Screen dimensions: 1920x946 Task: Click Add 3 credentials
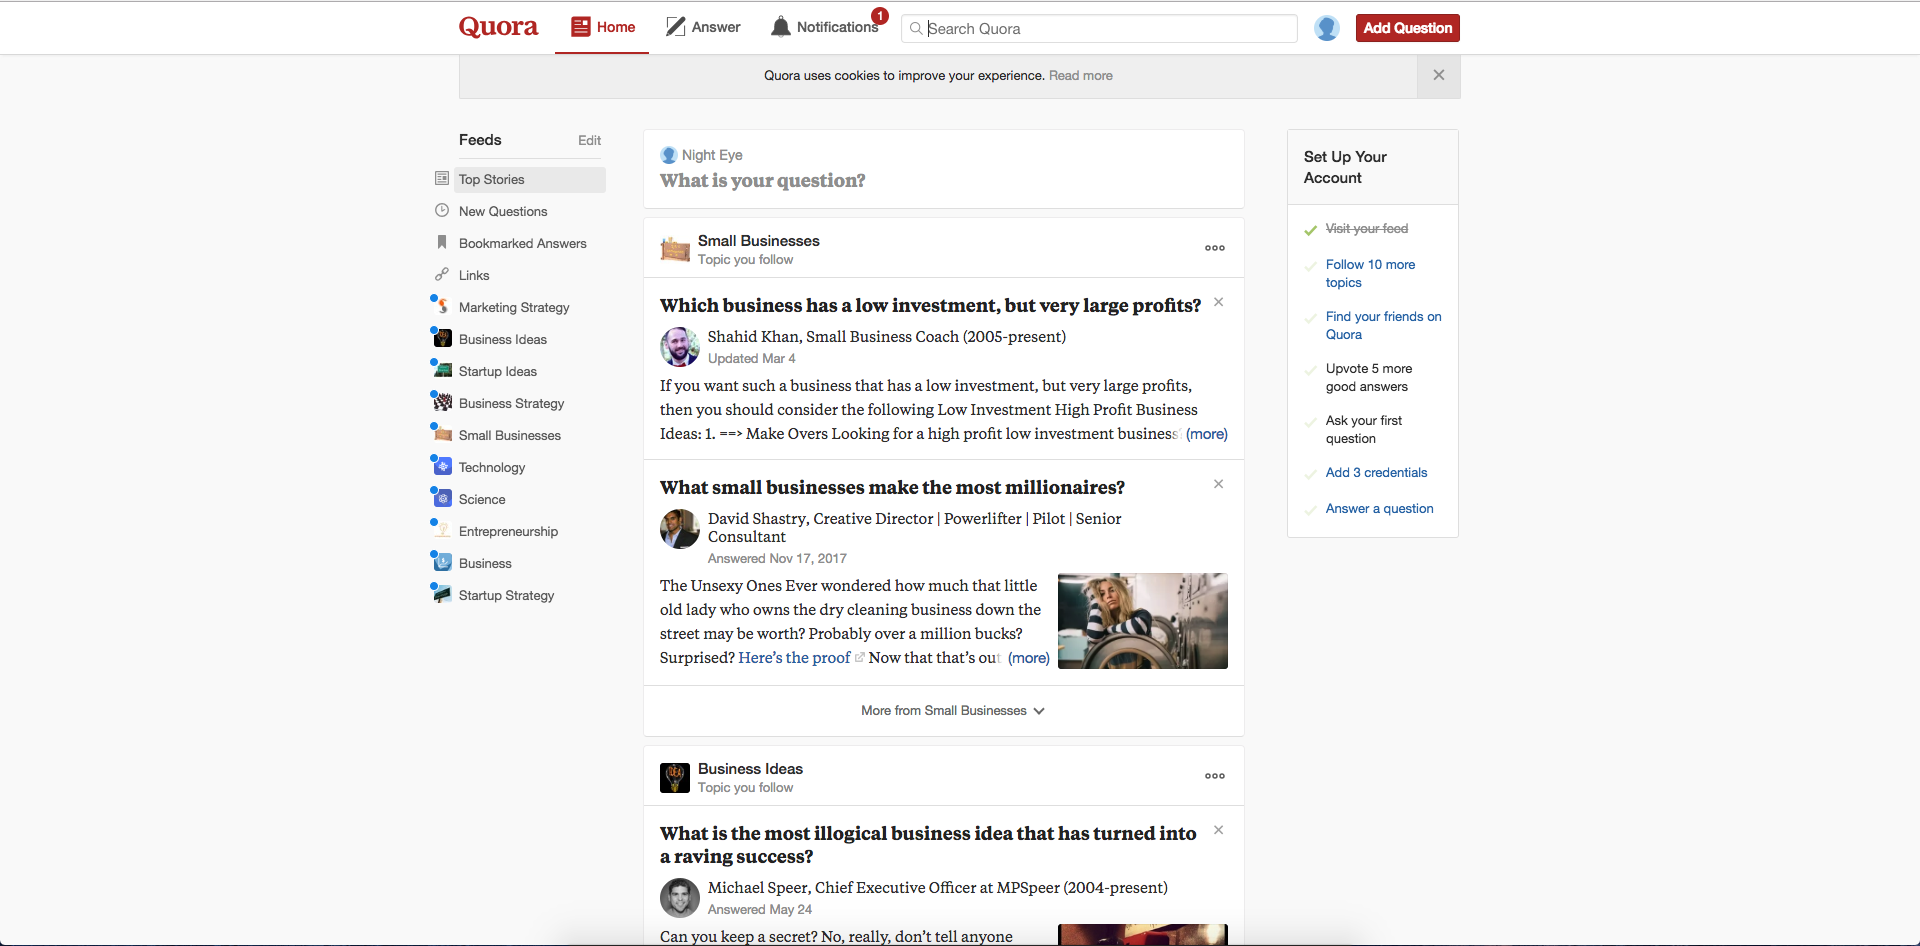click(x=1376, y=473)
